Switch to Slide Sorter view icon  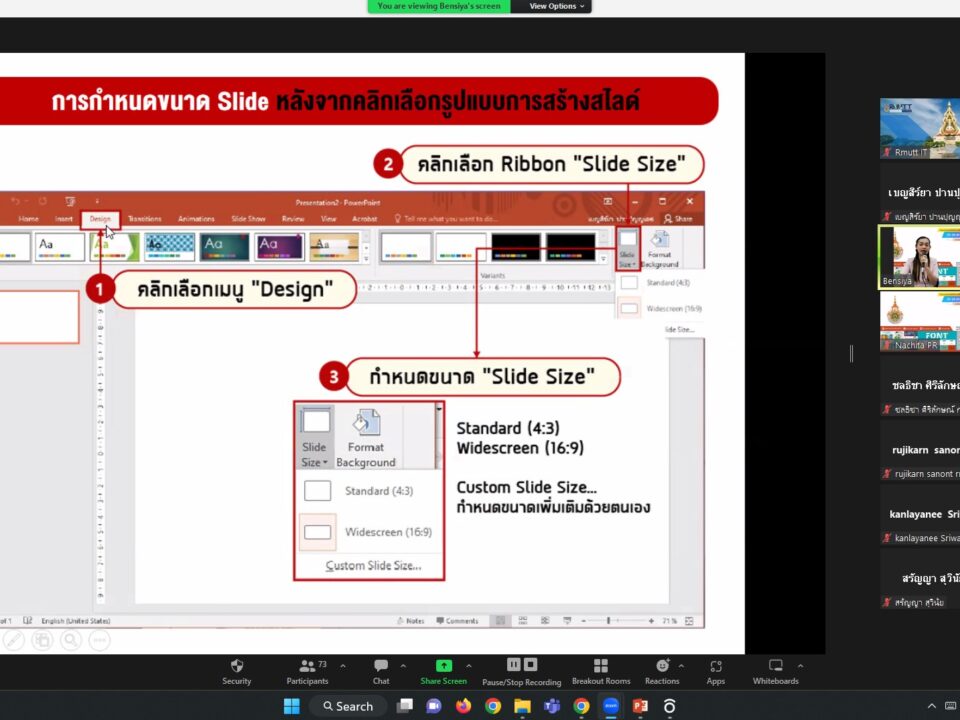click(522, 621)
